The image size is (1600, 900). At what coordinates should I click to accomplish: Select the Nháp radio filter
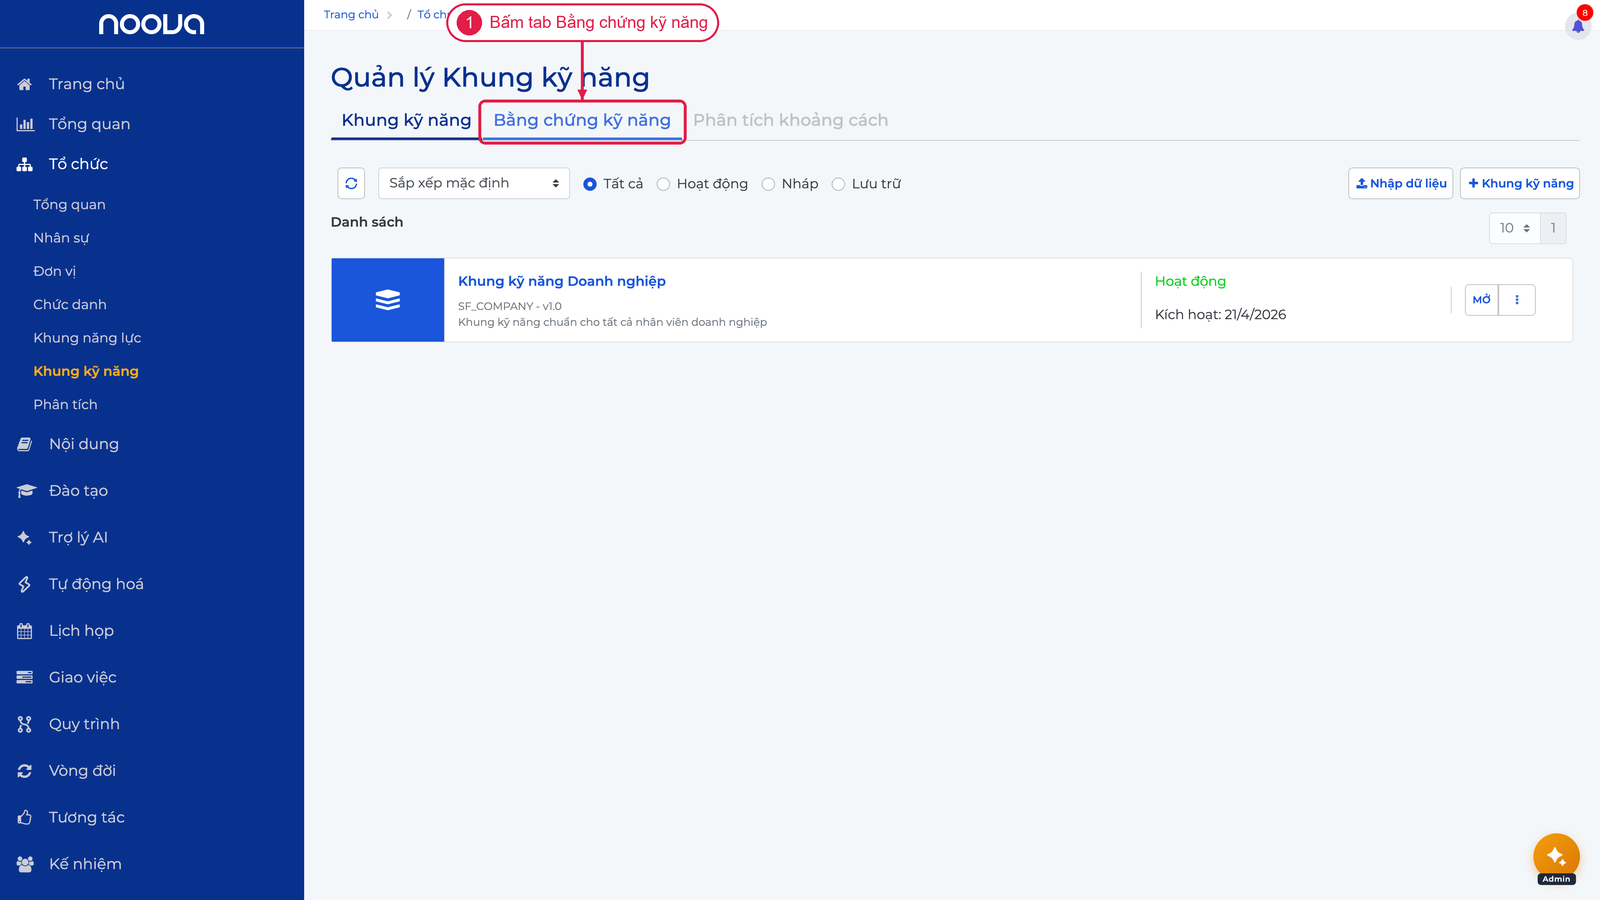point(768,184)
